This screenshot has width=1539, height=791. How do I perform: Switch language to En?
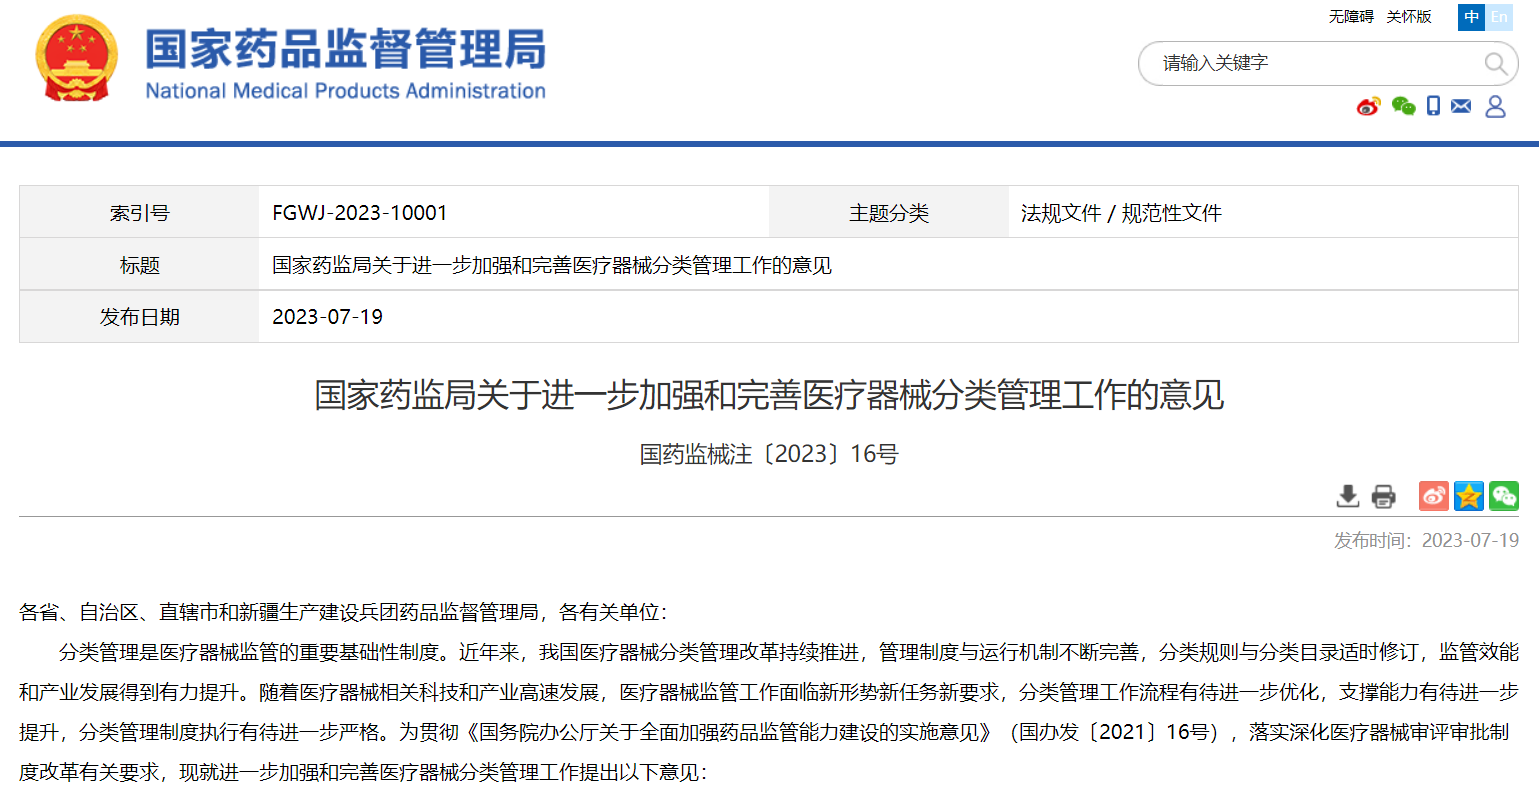coord(1499,17)
